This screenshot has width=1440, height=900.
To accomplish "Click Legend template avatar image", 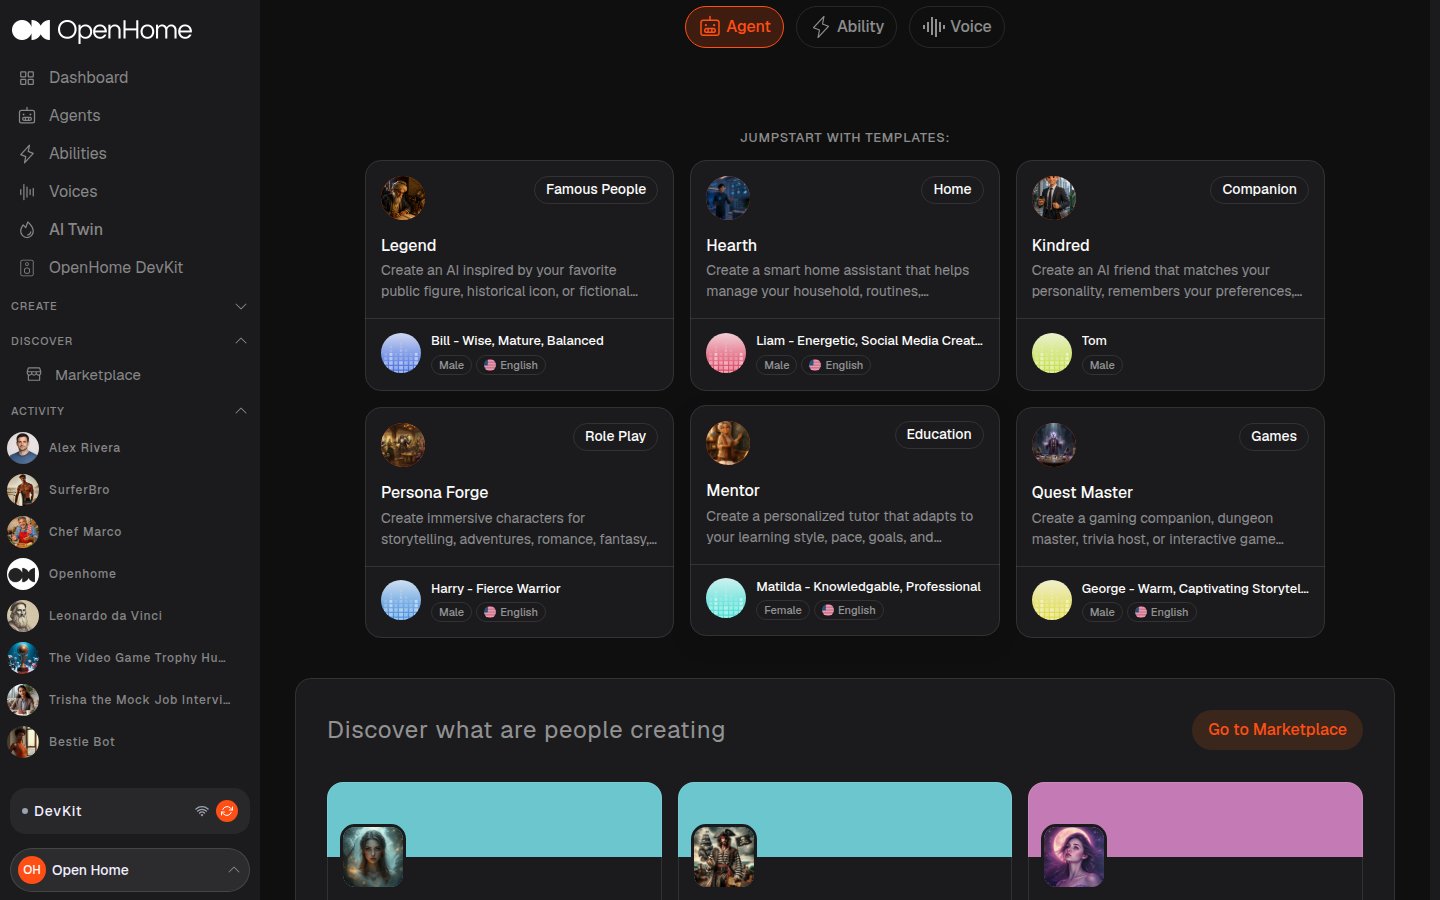I will tap(403, 198).
